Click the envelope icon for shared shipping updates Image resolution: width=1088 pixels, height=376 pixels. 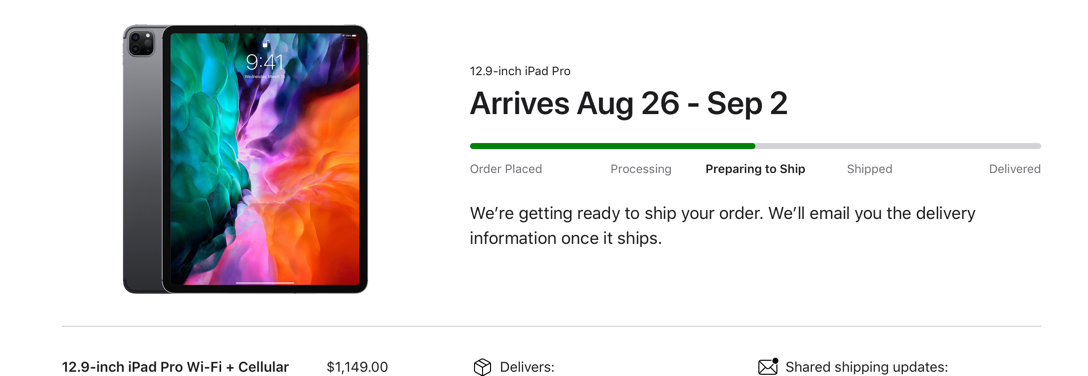click(768, 367)
